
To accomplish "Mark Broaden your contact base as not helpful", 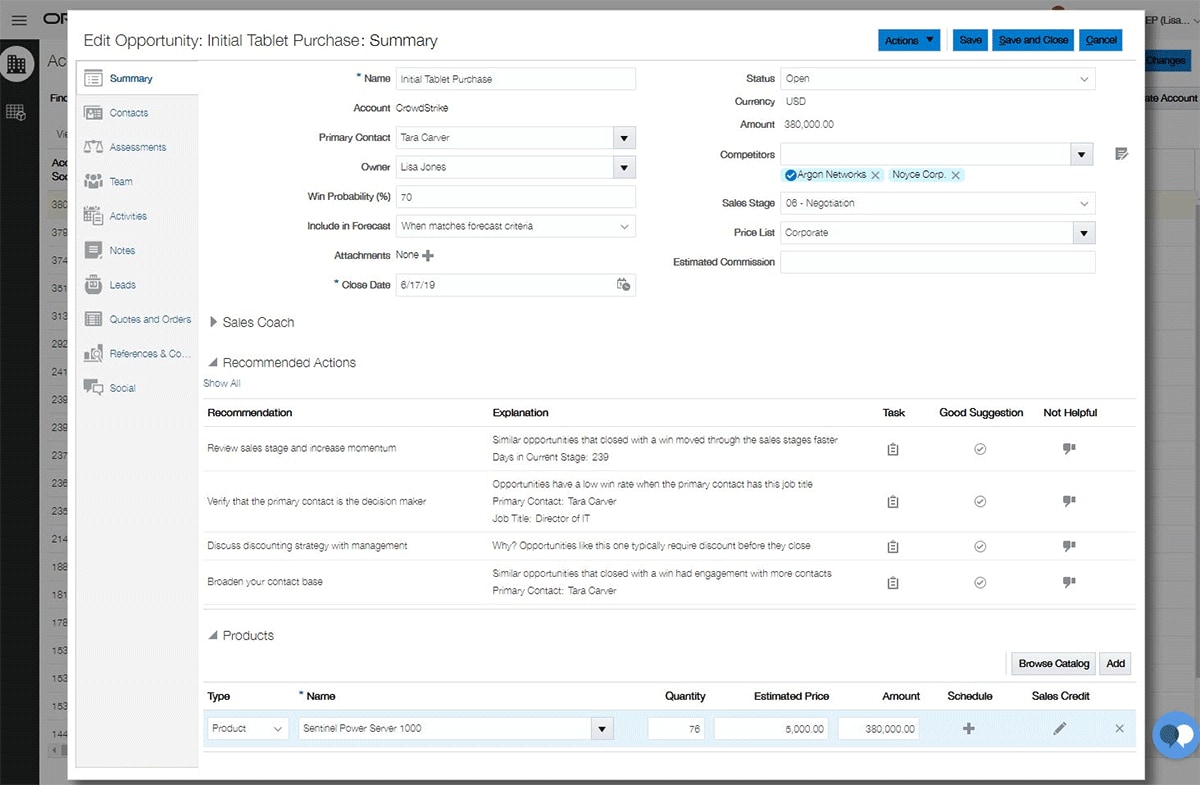I will (1069, 582).
